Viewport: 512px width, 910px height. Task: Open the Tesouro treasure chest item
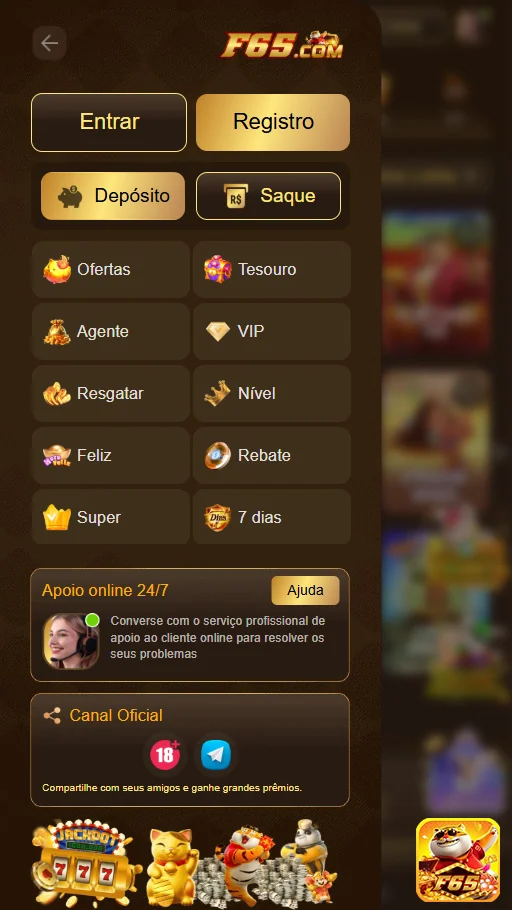(272, 269)
